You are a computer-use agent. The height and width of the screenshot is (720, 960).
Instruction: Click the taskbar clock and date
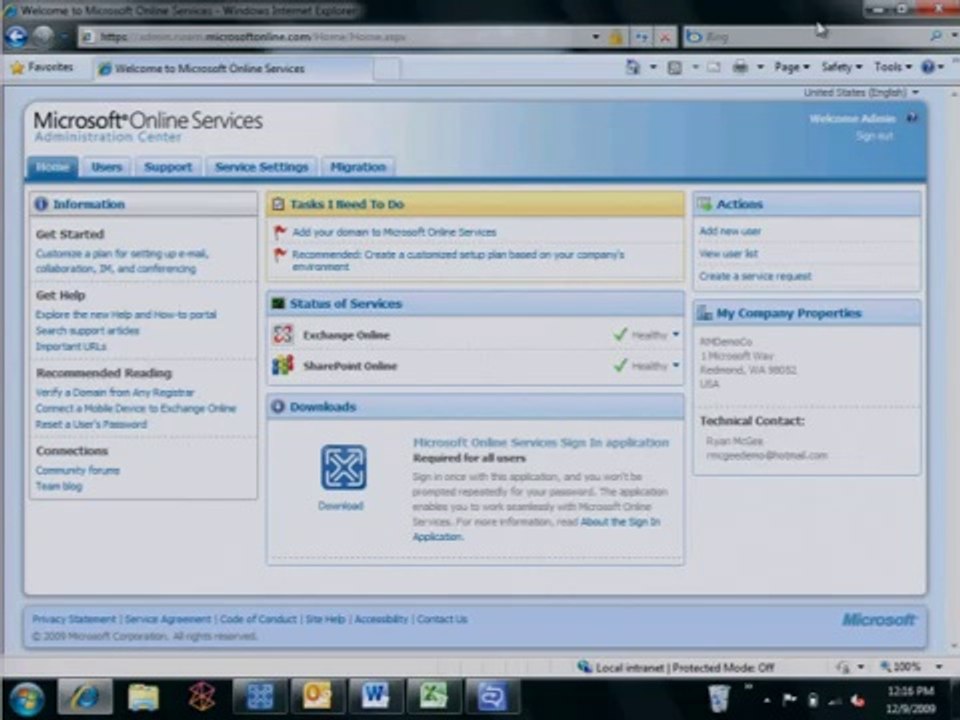(x=911, y=699)
